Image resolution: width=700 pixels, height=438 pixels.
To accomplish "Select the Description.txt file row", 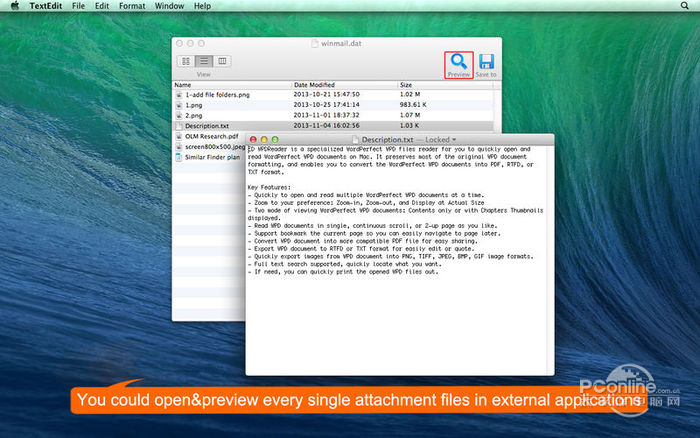I will click(333, 126).
